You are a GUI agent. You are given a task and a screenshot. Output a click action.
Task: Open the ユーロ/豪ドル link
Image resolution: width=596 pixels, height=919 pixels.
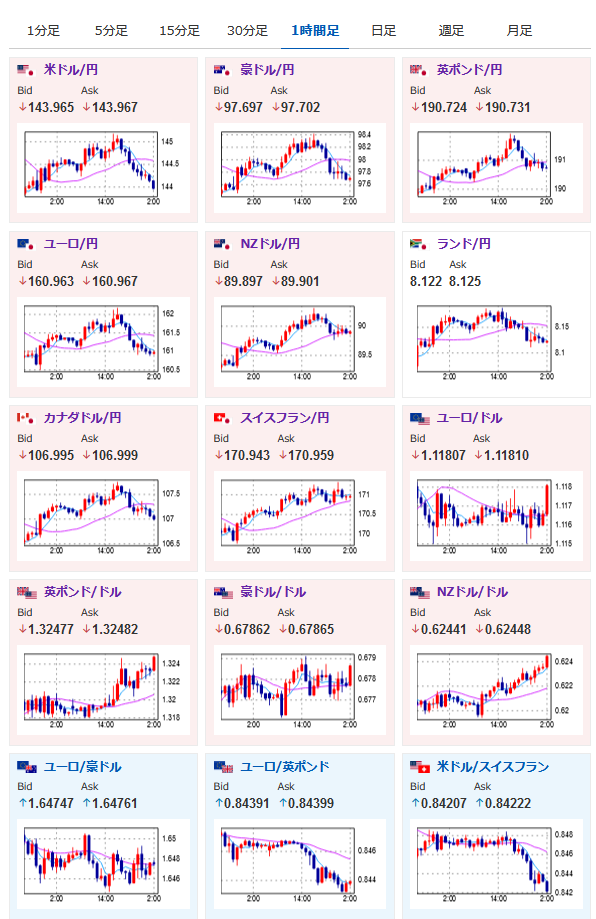tap(83, 767)
